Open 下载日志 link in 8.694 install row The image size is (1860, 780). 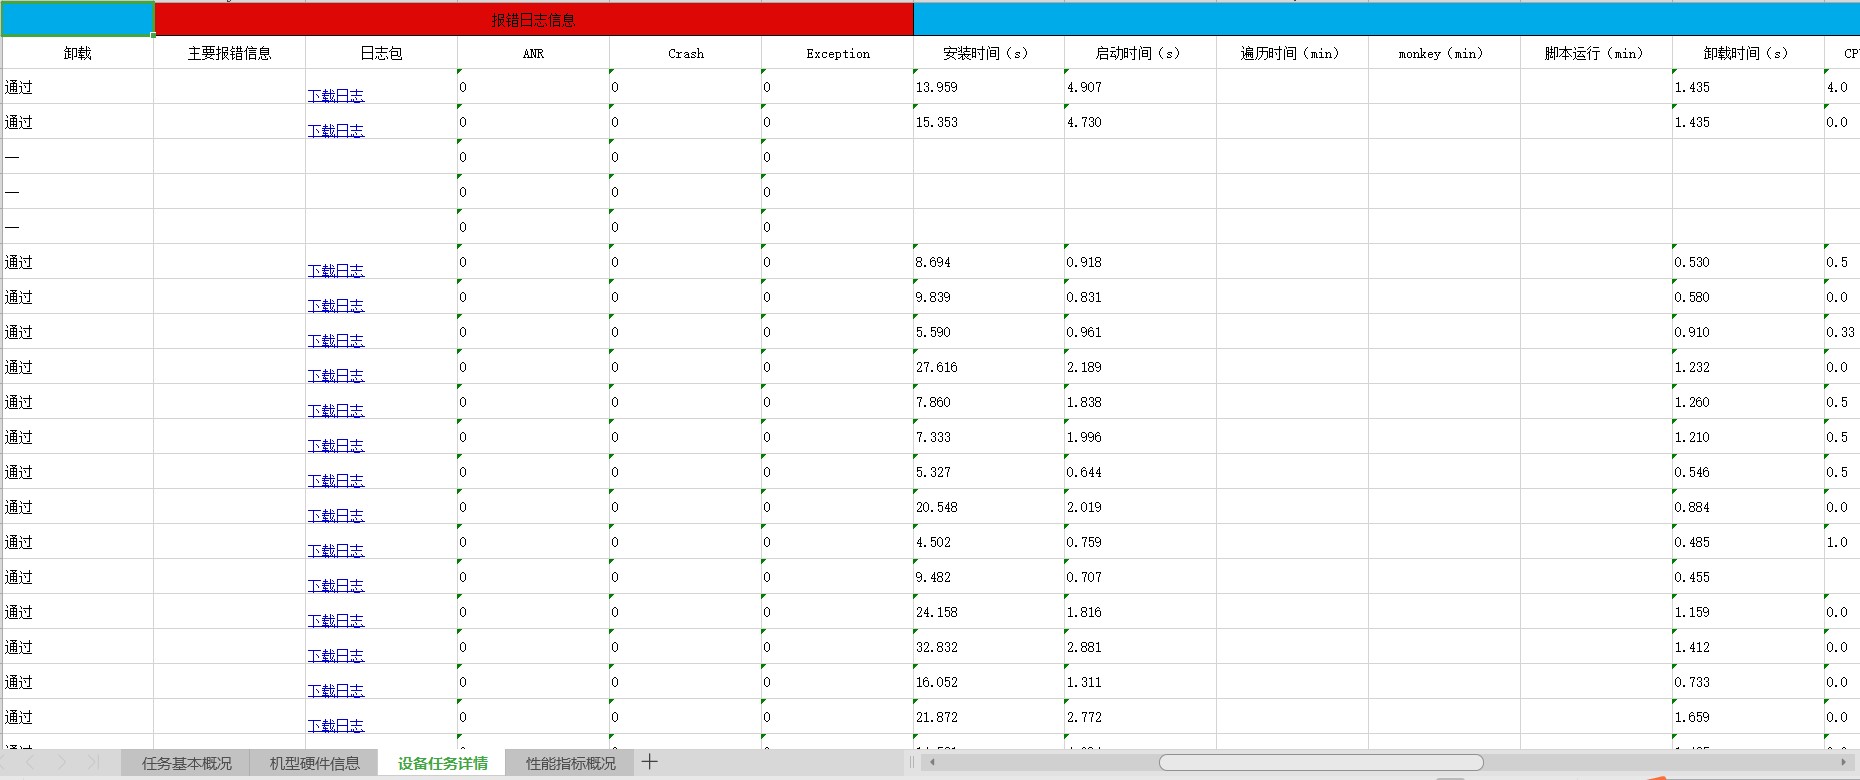click(336, 270)
